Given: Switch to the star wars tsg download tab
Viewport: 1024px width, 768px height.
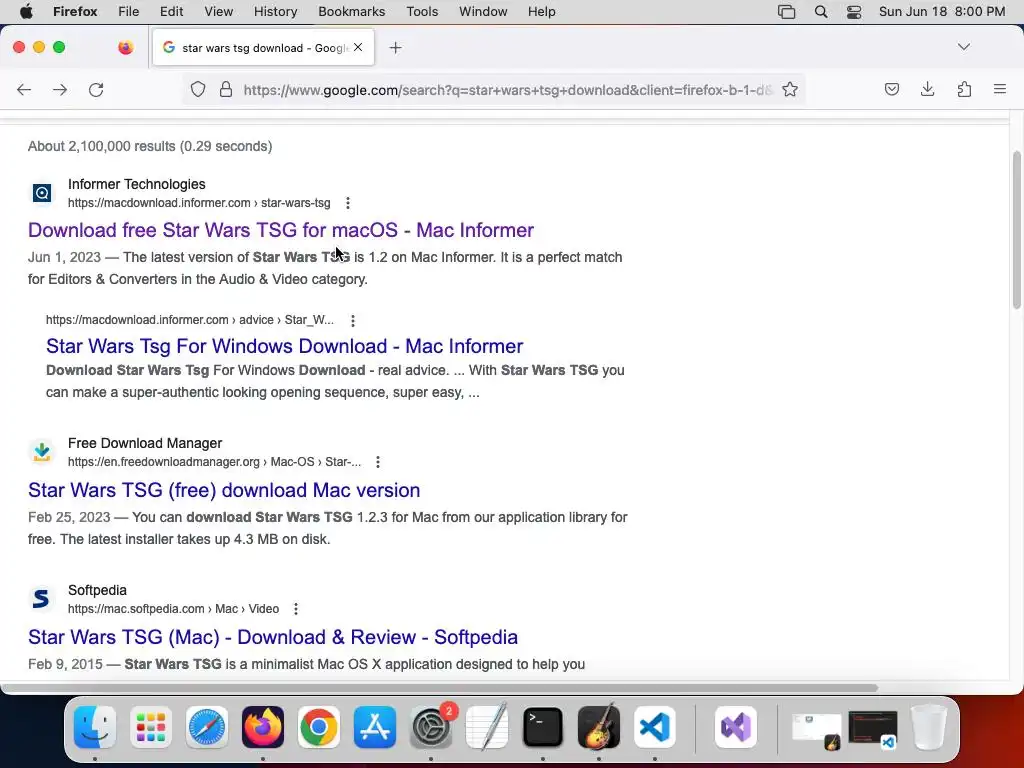Looking at the screenshot, I should 263,48.
